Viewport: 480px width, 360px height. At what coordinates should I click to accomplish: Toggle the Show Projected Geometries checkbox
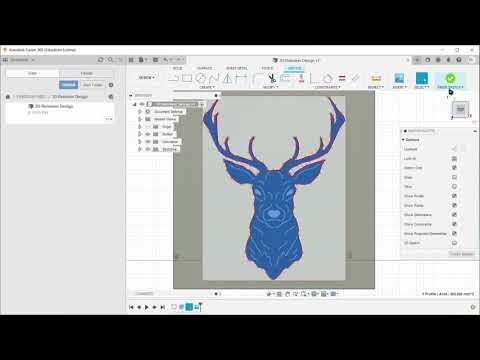(x=454, y=233)
